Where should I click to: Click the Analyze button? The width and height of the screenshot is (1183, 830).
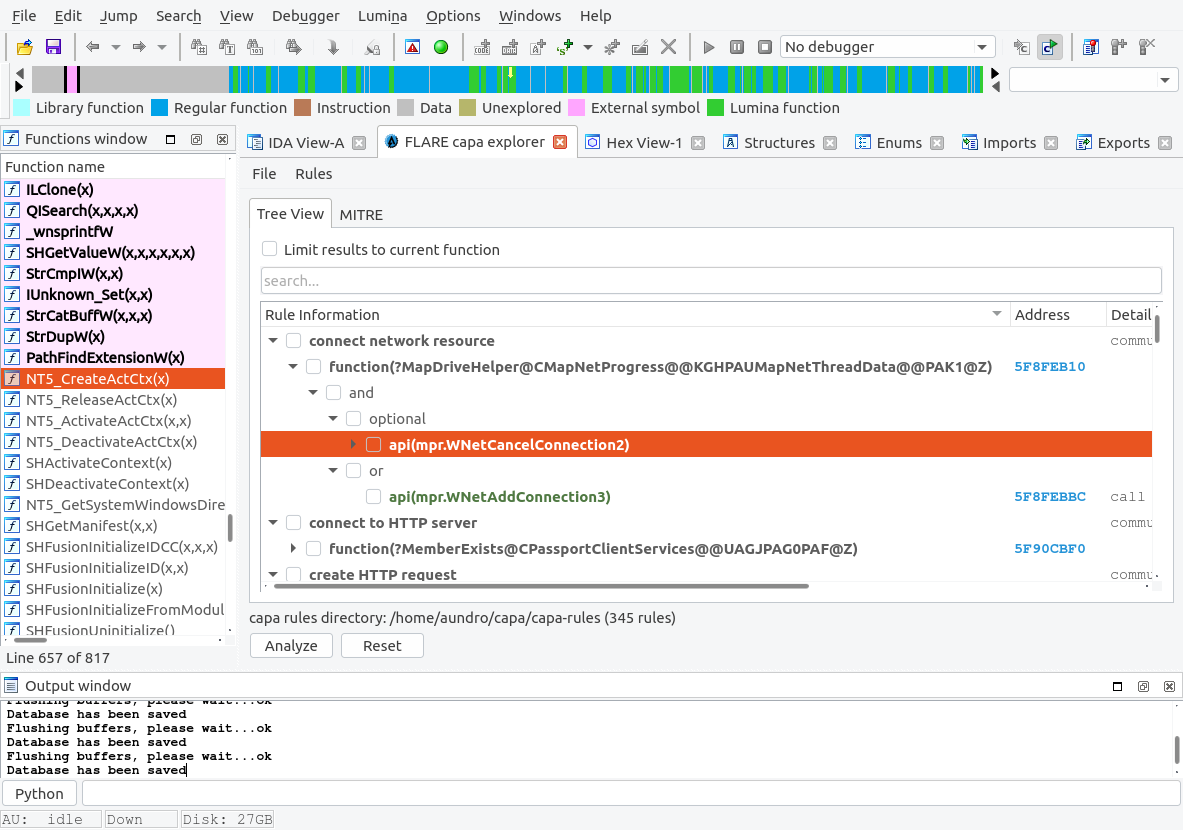(x=291, y=646)
